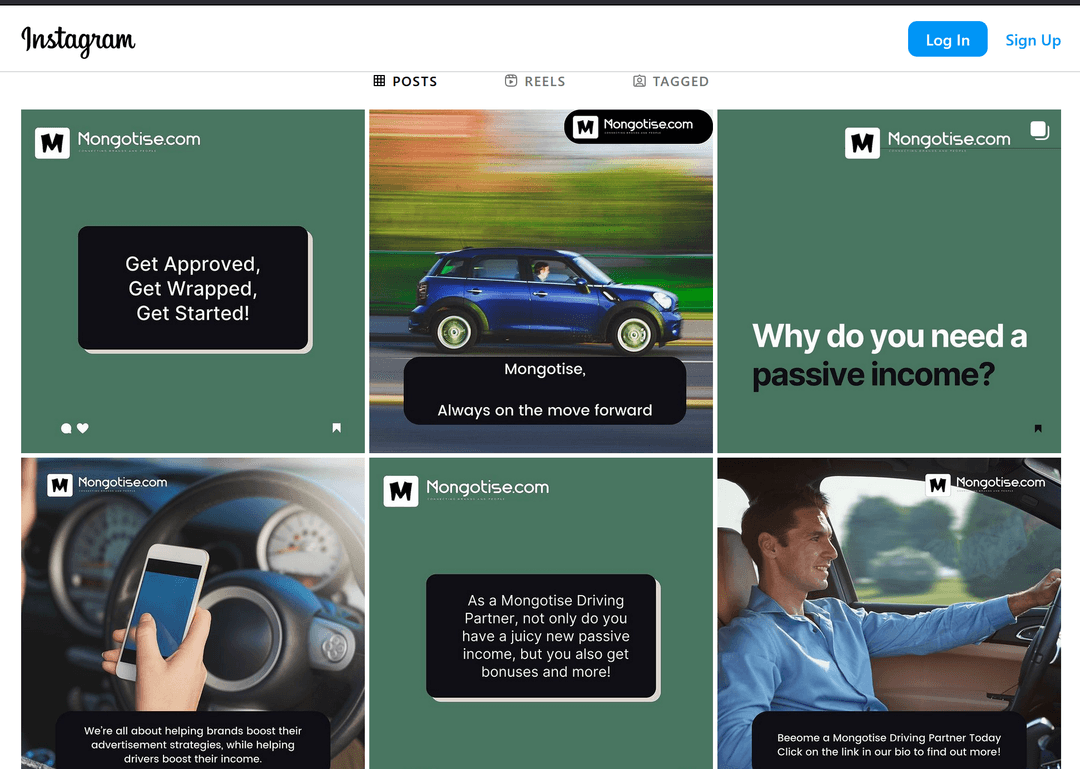Click the comment bubble icon on Get Approved post
This screenshot has width=1080, height=769.
click(x=66, y=428)
